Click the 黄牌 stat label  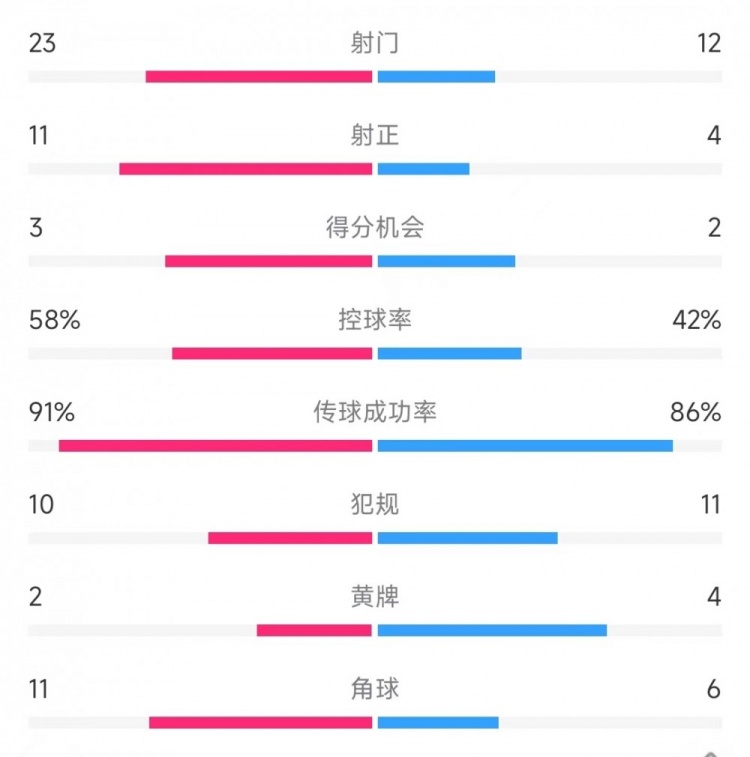(375, 597)
